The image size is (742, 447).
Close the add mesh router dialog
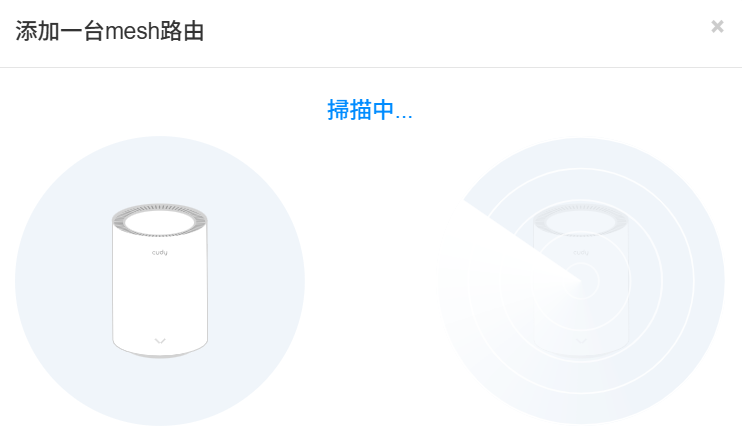pos(717,26)
